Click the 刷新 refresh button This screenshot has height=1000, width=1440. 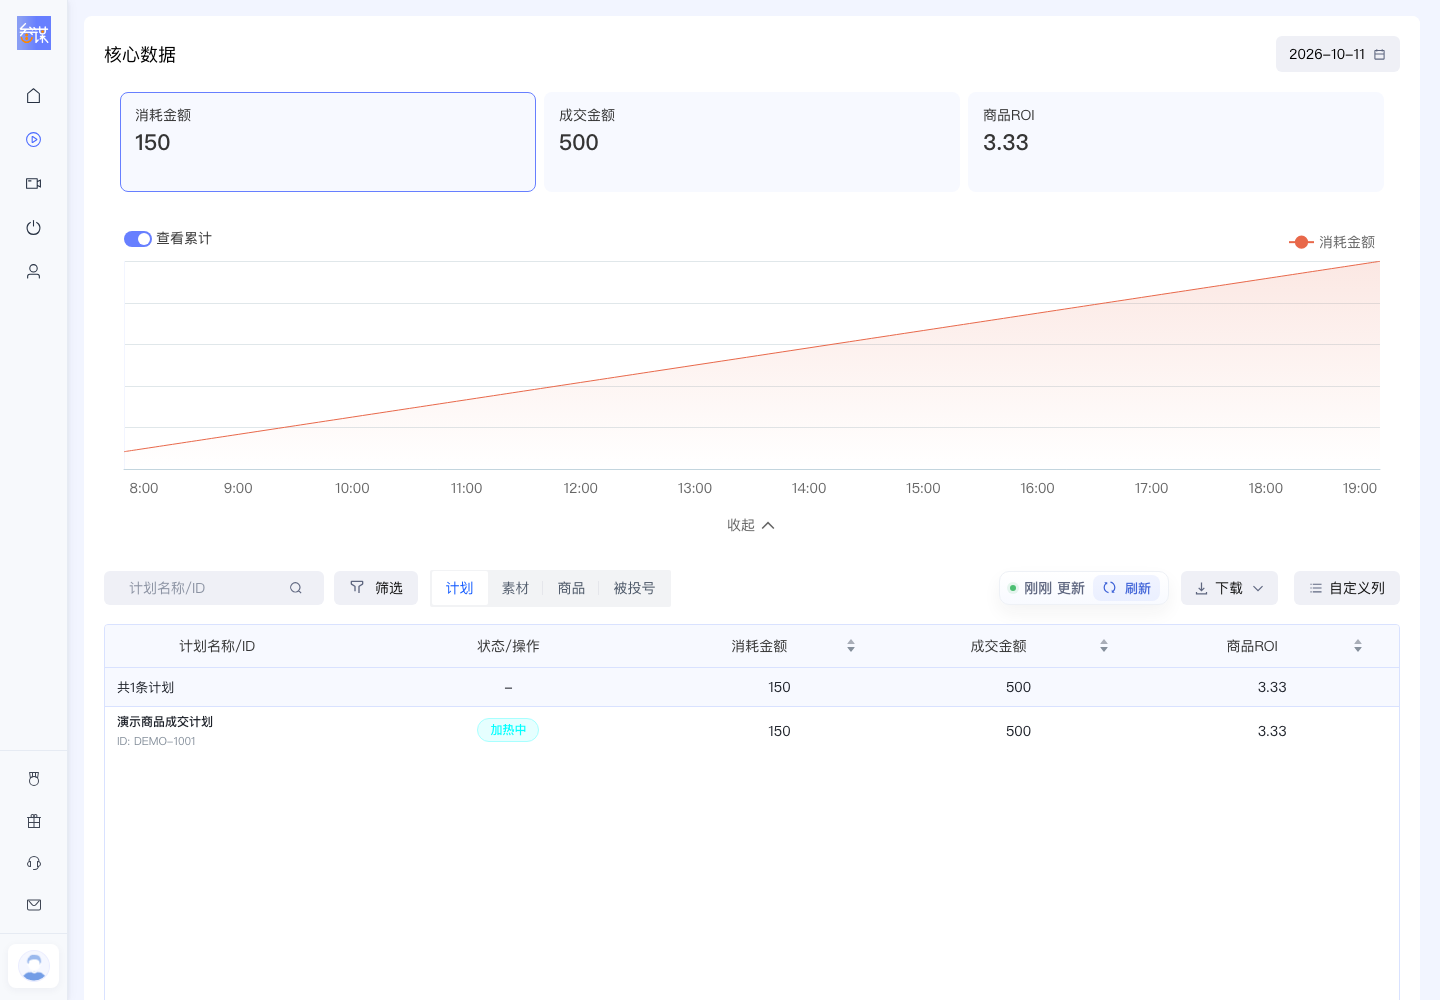click(x=1127, y=588)
